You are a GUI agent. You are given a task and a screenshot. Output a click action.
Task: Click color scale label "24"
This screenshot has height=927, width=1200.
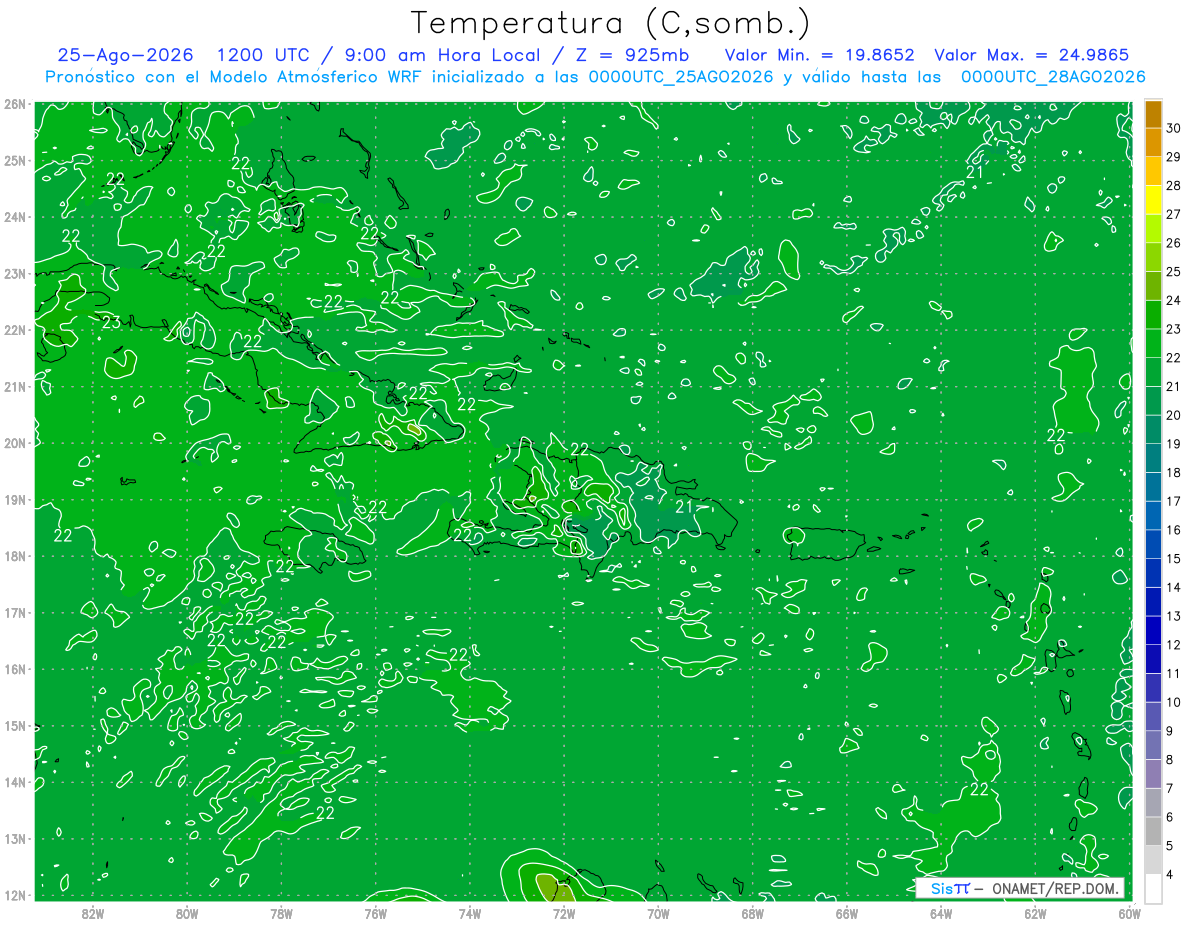1174,300
